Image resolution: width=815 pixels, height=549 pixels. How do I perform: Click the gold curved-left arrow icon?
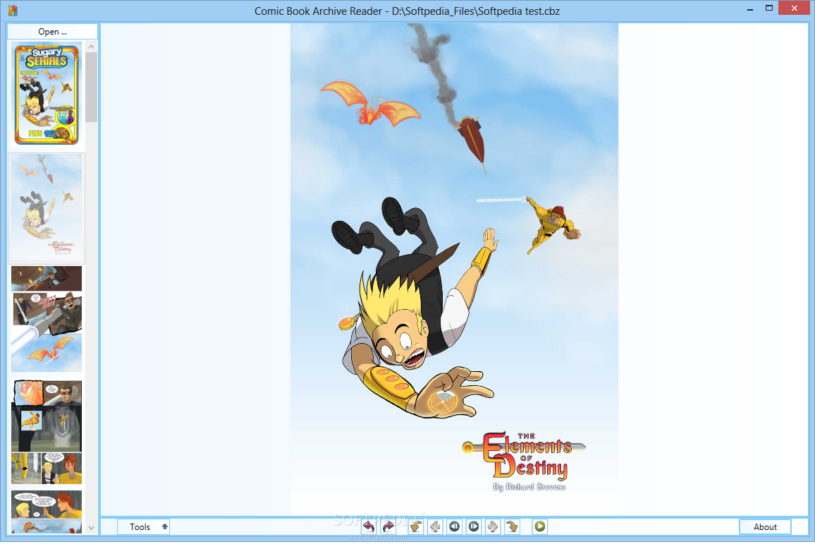pyautogui.click(x=416, y=527)
